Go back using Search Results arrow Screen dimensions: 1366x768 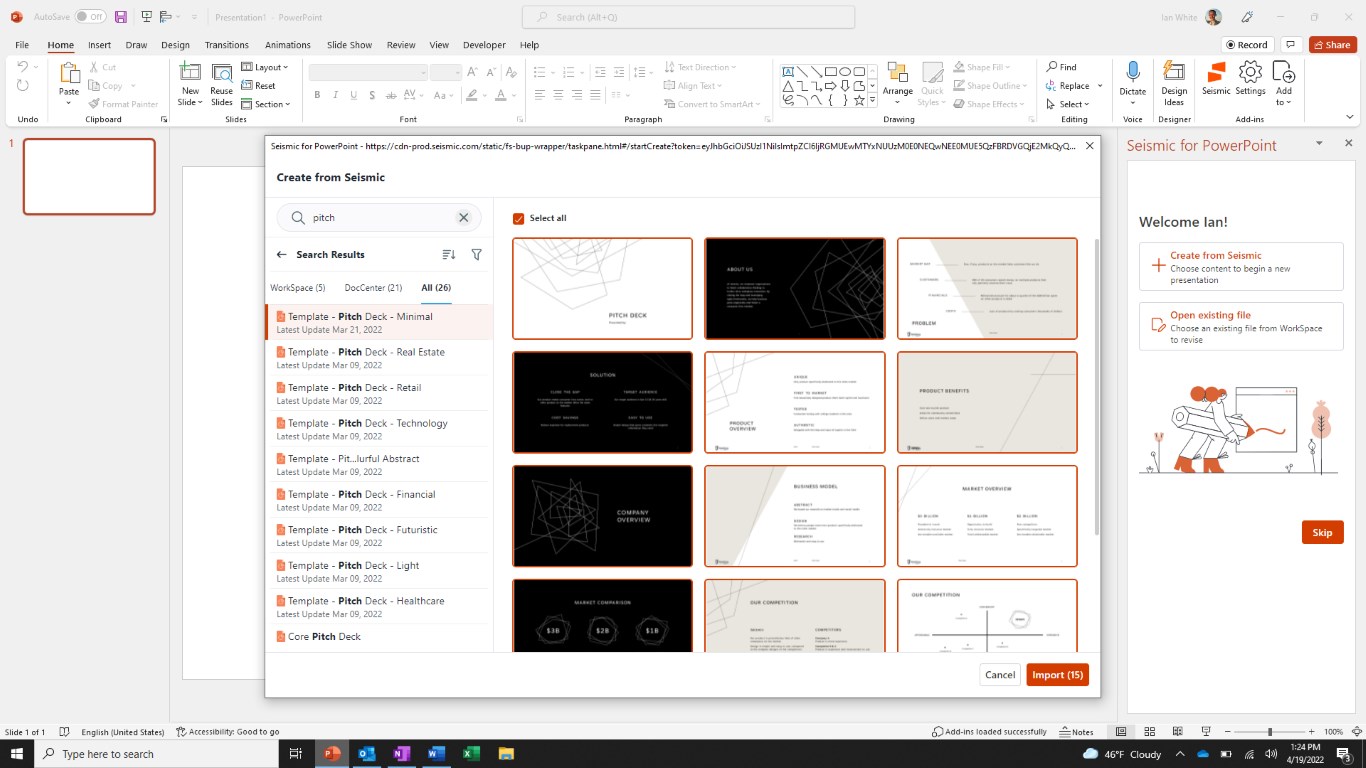point(282,255)
